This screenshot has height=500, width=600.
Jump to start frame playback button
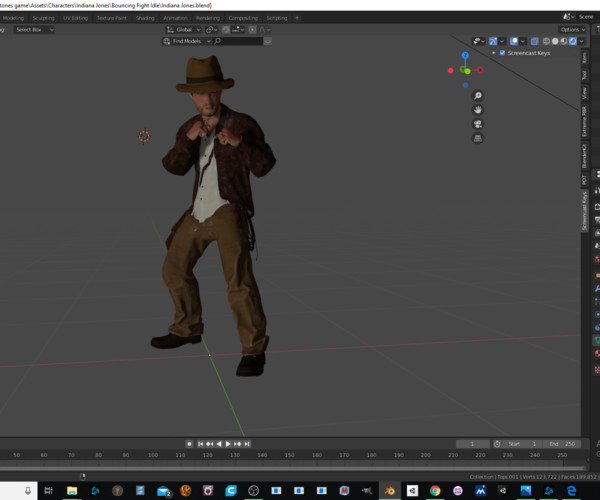click(200, 444)
